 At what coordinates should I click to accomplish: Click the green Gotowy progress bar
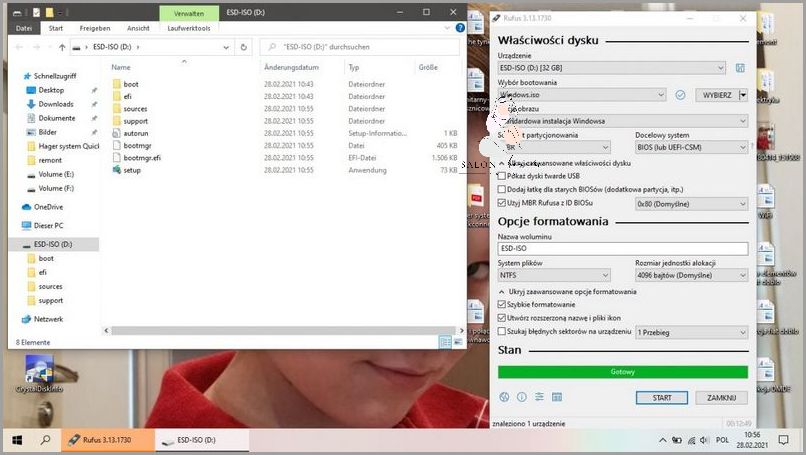[622, 372]
